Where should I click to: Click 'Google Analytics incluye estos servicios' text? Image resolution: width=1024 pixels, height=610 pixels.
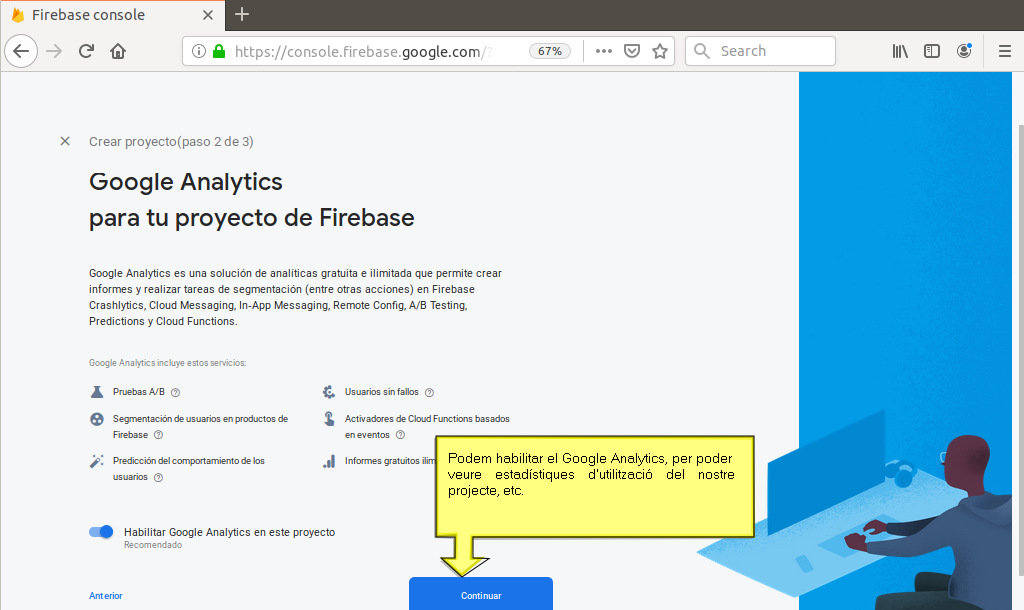pyautogui.click(x=167, y=363)
